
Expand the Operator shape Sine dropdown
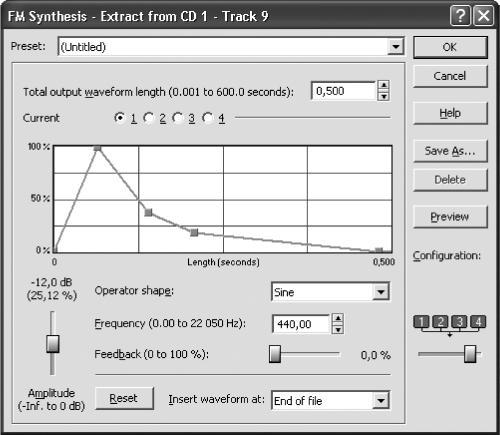pyautogui.click(x=381, y=292)
